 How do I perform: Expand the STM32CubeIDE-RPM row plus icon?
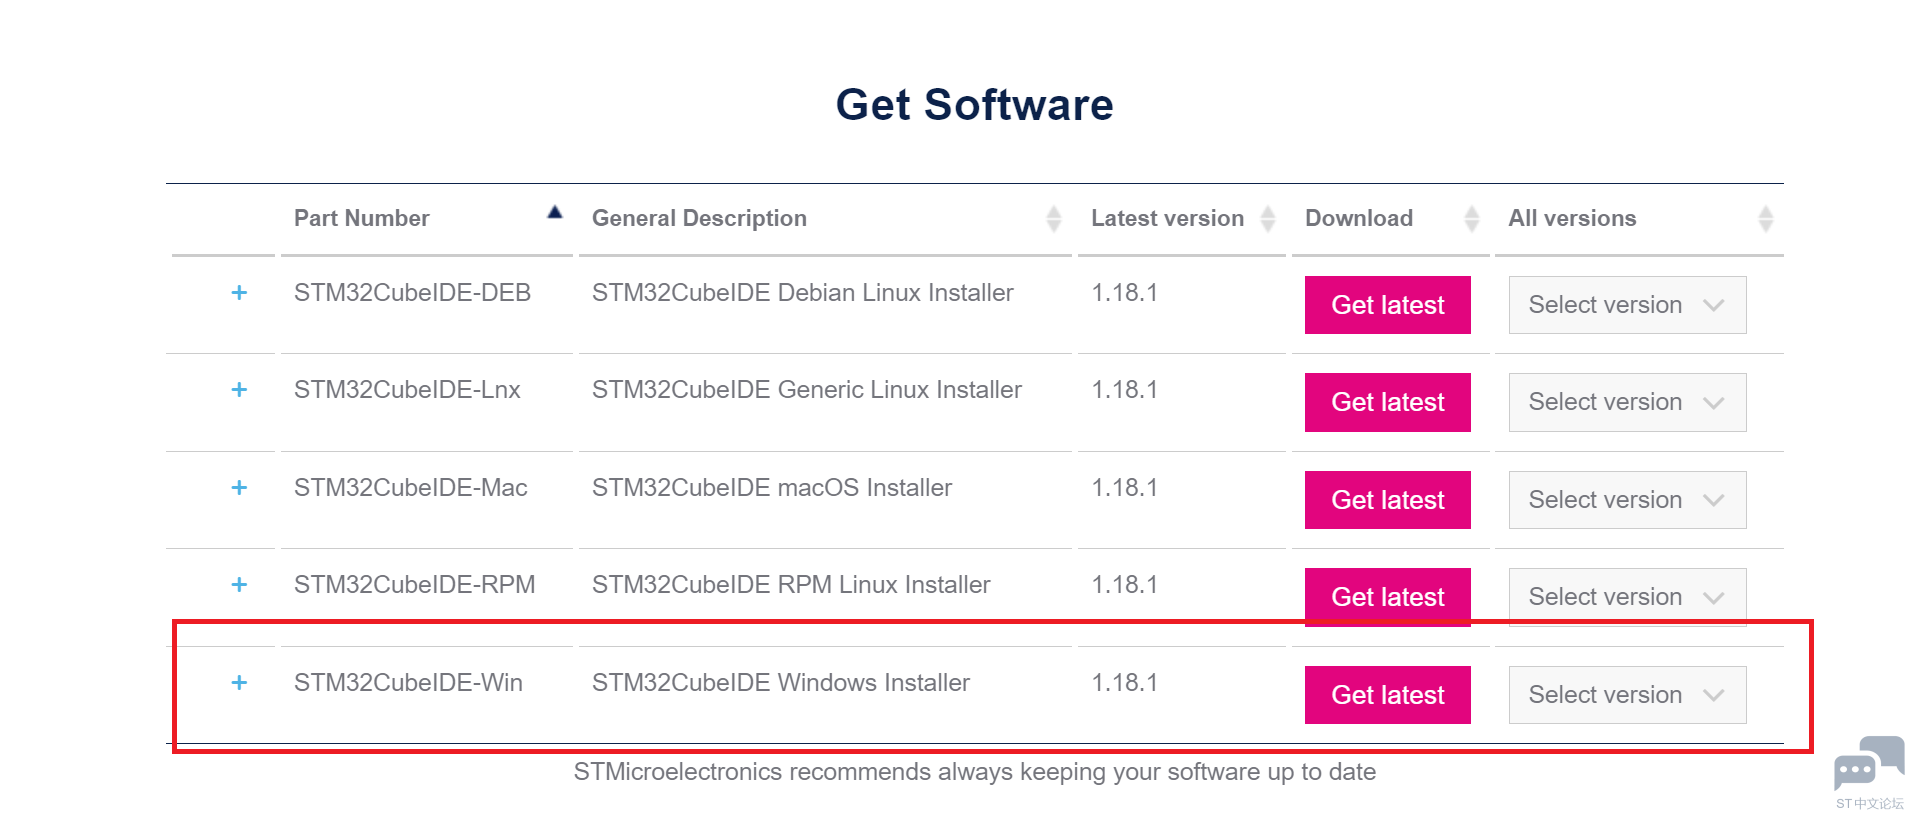[239, 585]
